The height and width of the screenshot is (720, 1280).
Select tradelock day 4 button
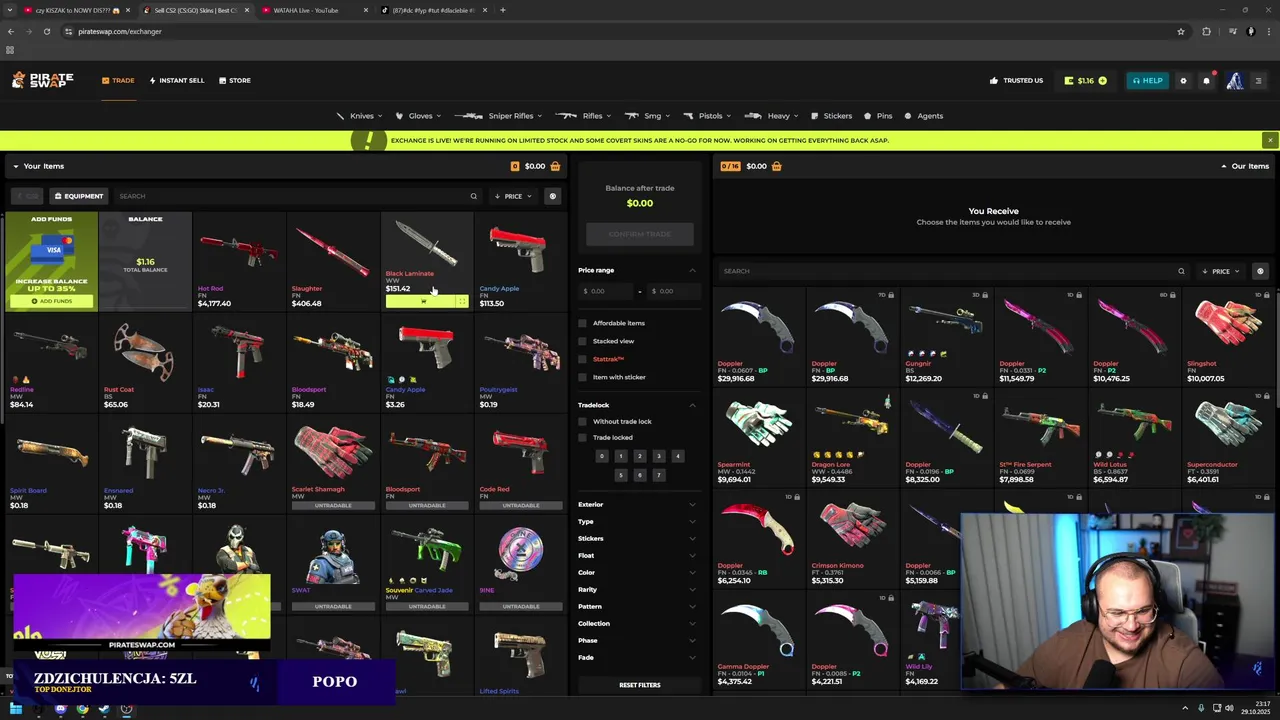point(677,456)
